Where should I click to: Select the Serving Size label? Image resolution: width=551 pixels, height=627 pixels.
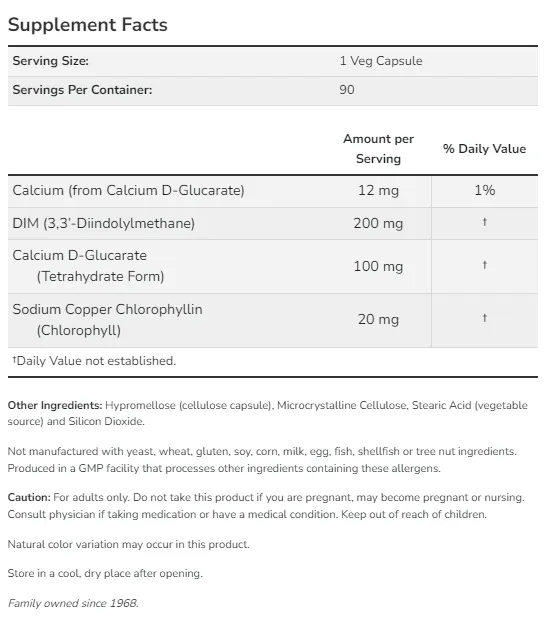[x=50, y=61]
